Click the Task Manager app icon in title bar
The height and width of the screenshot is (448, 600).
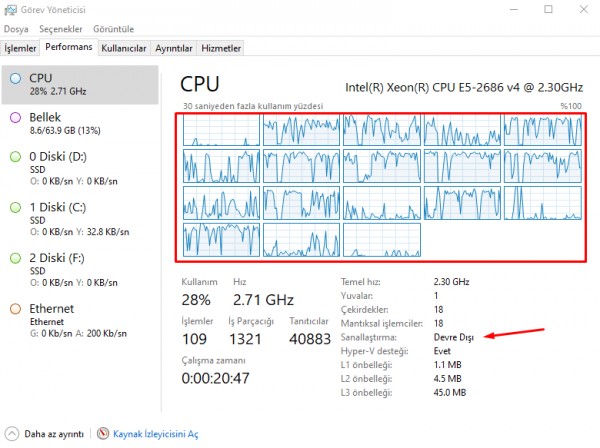pyautogui.click(x=10, y=10)
